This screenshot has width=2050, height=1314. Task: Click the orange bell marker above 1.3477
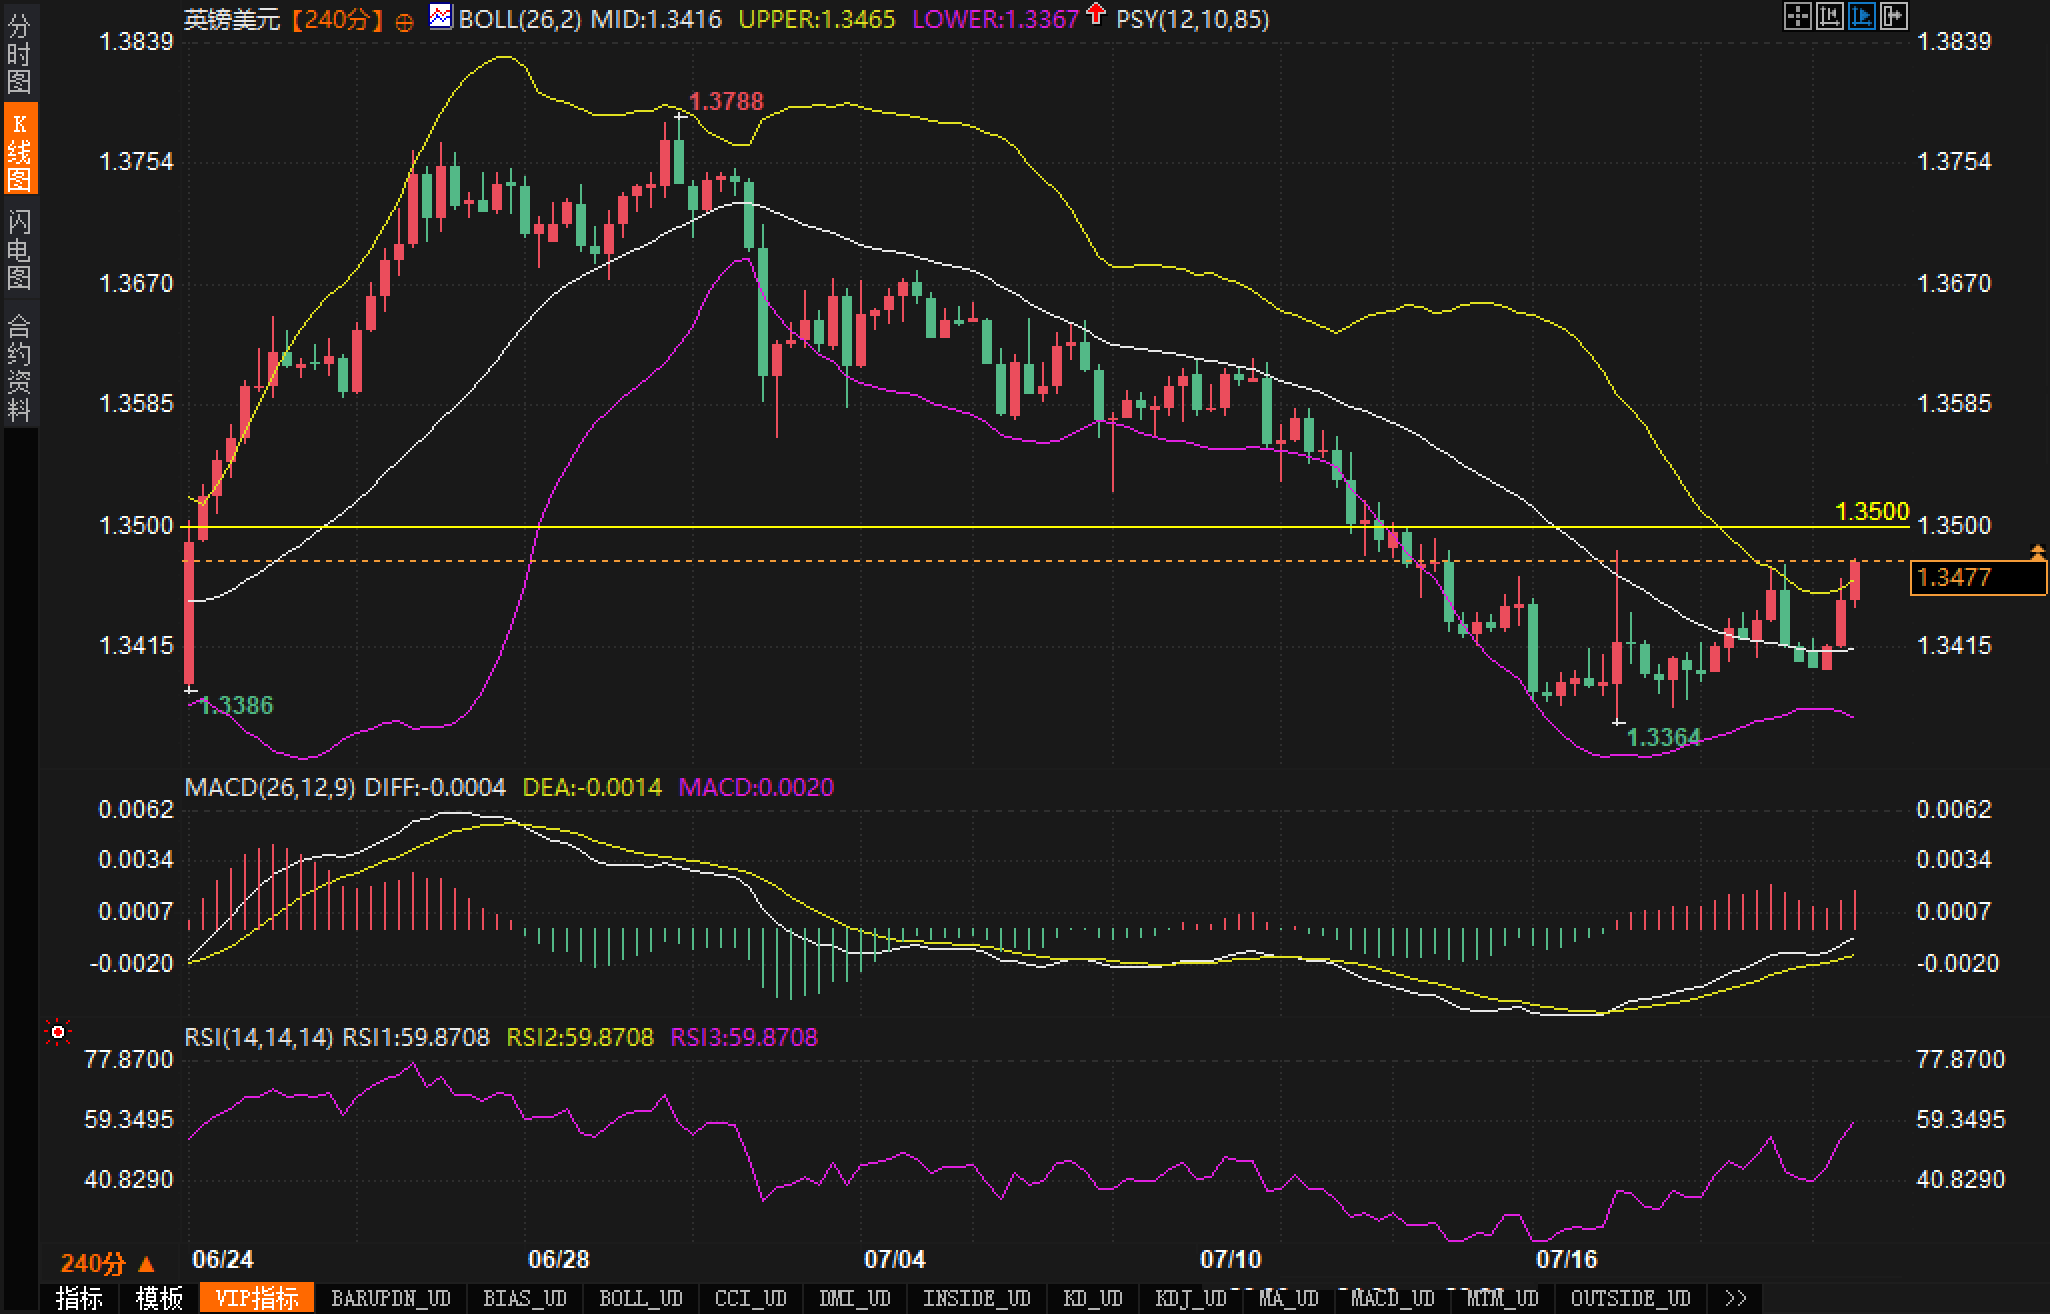[2037, 550]
